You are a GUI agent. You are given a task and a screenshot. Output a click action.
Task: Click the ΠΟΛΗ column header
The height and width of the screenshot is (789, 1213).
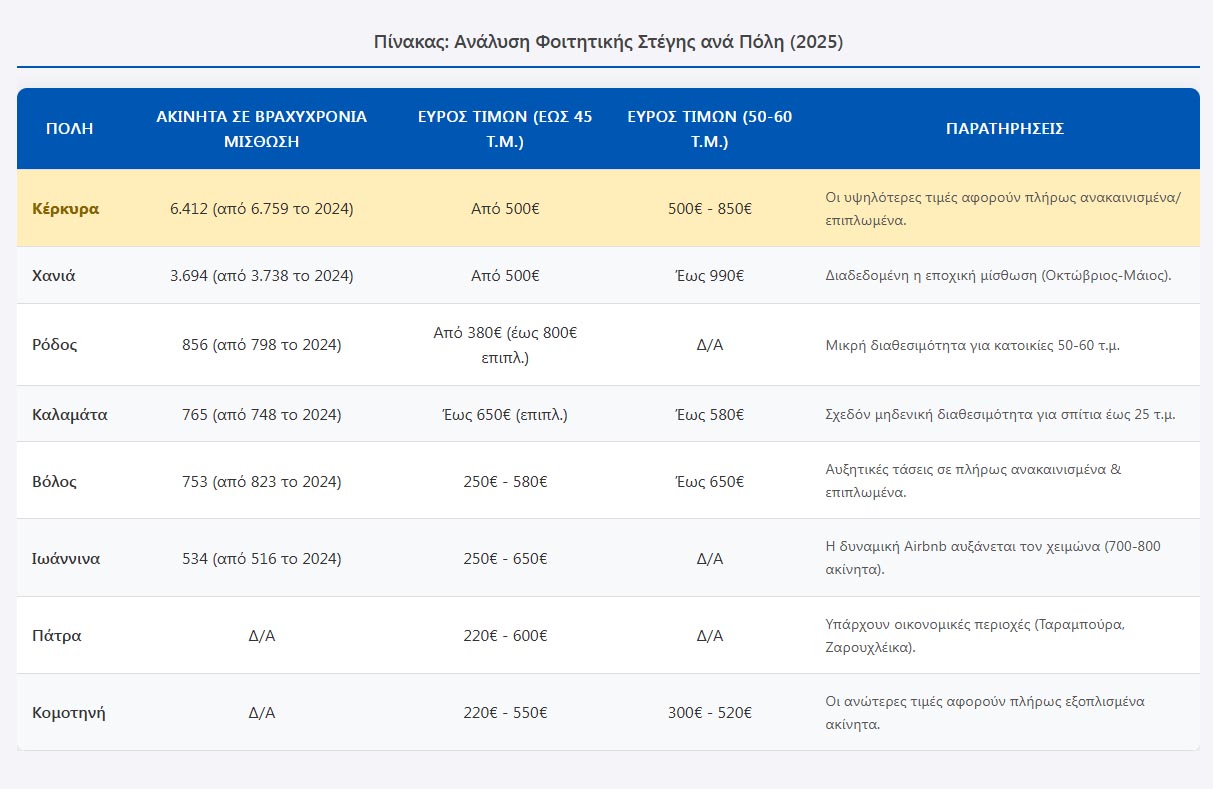69,129
